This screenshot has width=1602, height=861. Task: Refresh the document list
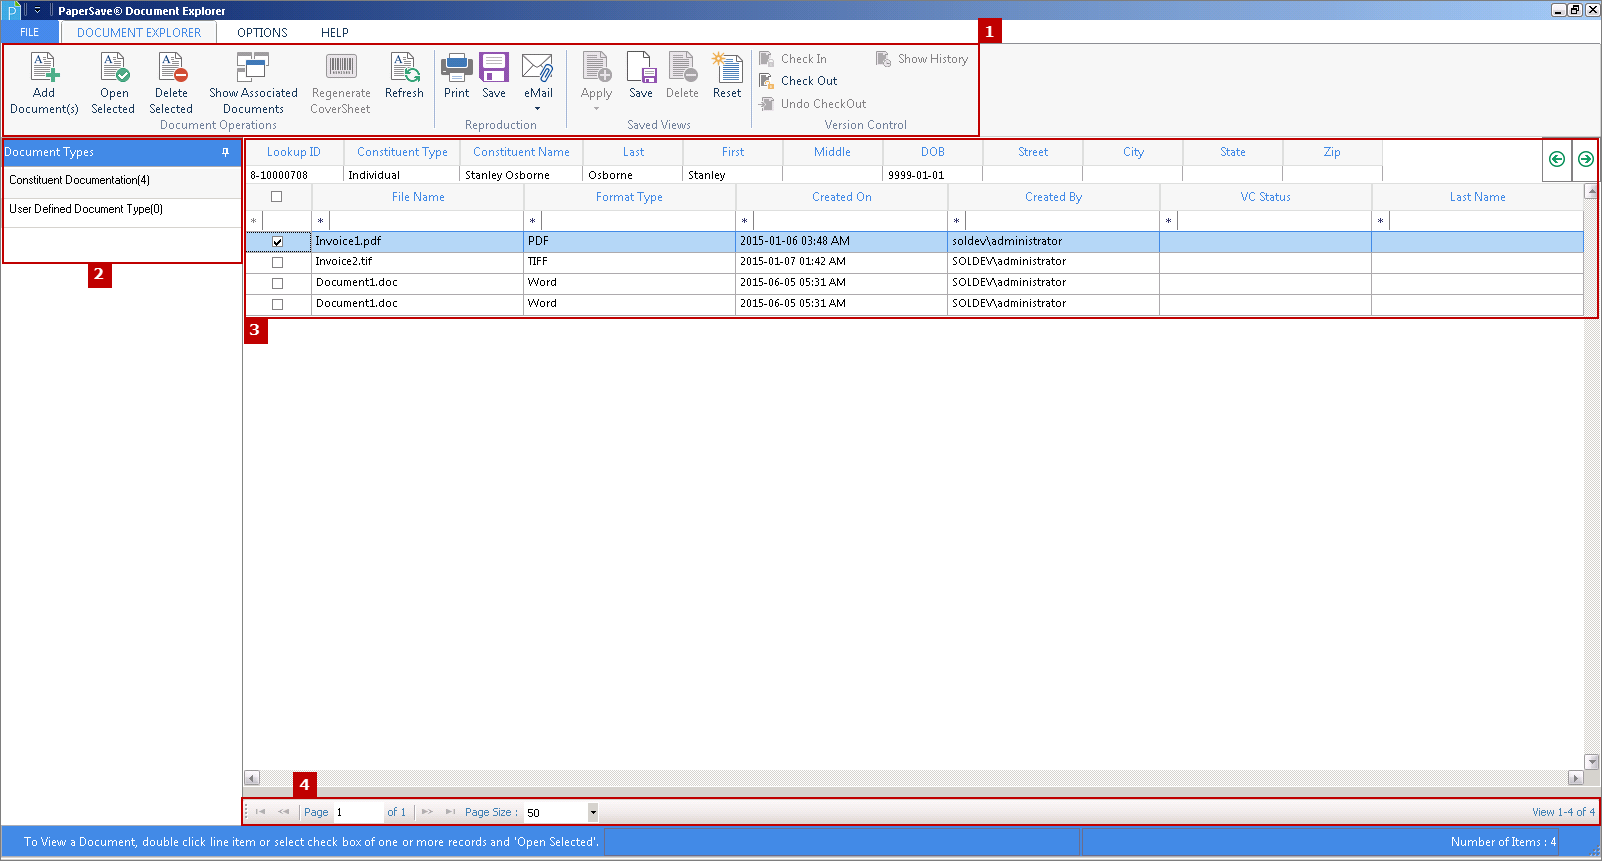pos(404,67)
